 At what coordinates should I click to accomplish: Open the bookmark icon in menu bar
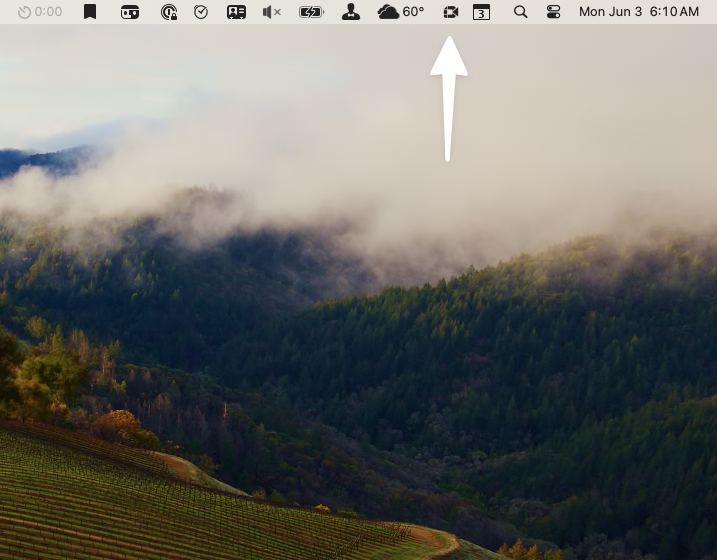tap(90, 12)
